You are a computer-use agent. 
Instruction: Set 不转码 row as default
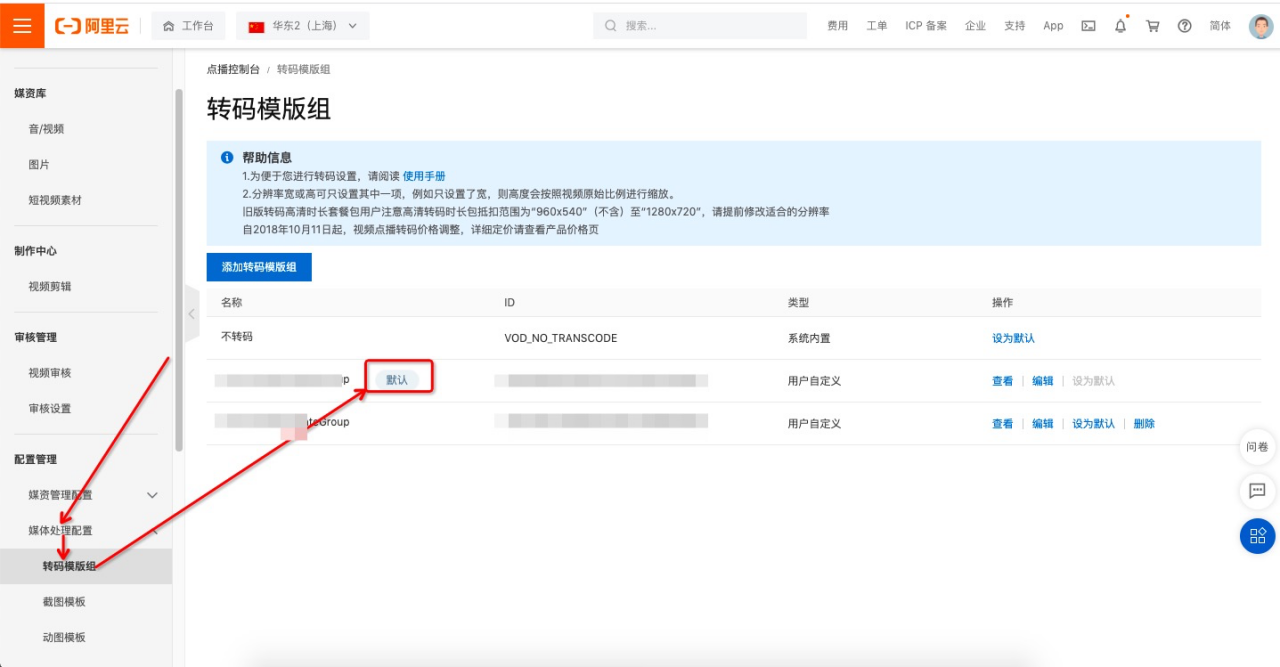[x=1013, y=338]
